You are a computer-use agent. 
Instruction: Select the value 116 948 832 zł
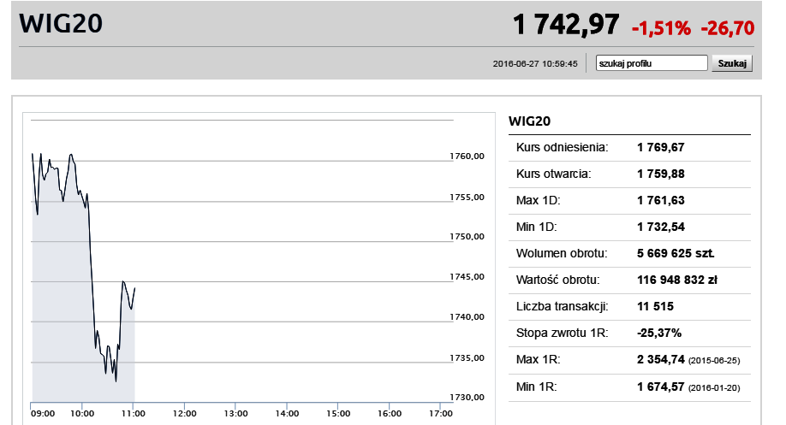tap(677, 280)
